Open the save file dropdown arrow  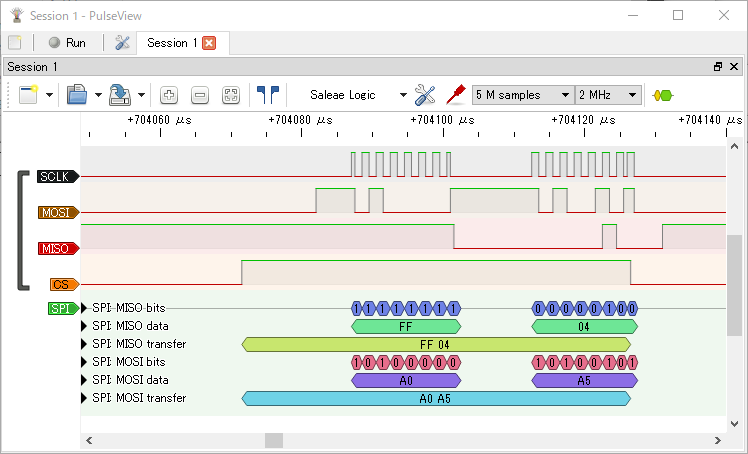(x=142, y=95)
